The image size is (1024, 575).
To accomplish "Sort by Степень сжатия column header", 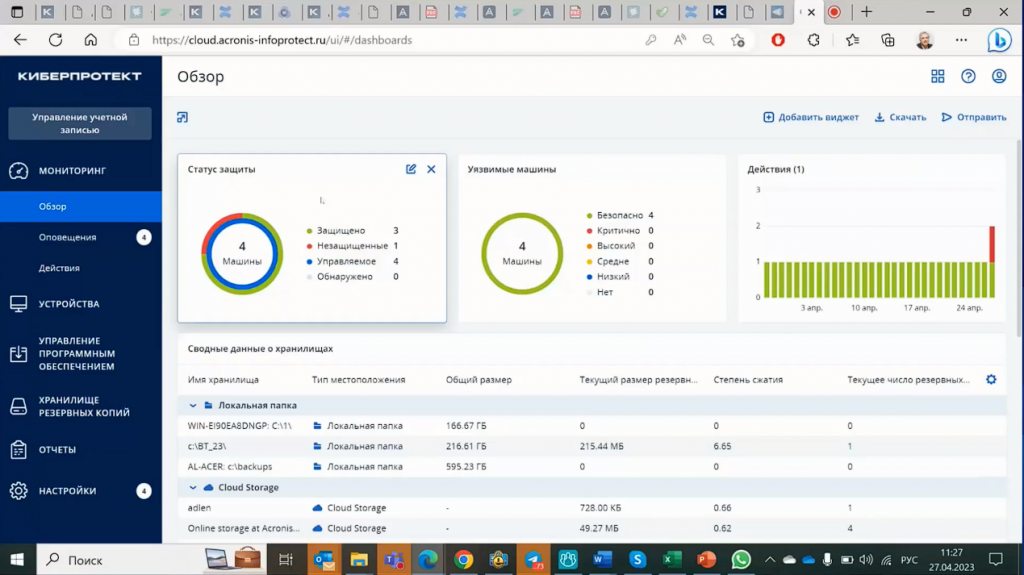I will [x=748, y=380].
